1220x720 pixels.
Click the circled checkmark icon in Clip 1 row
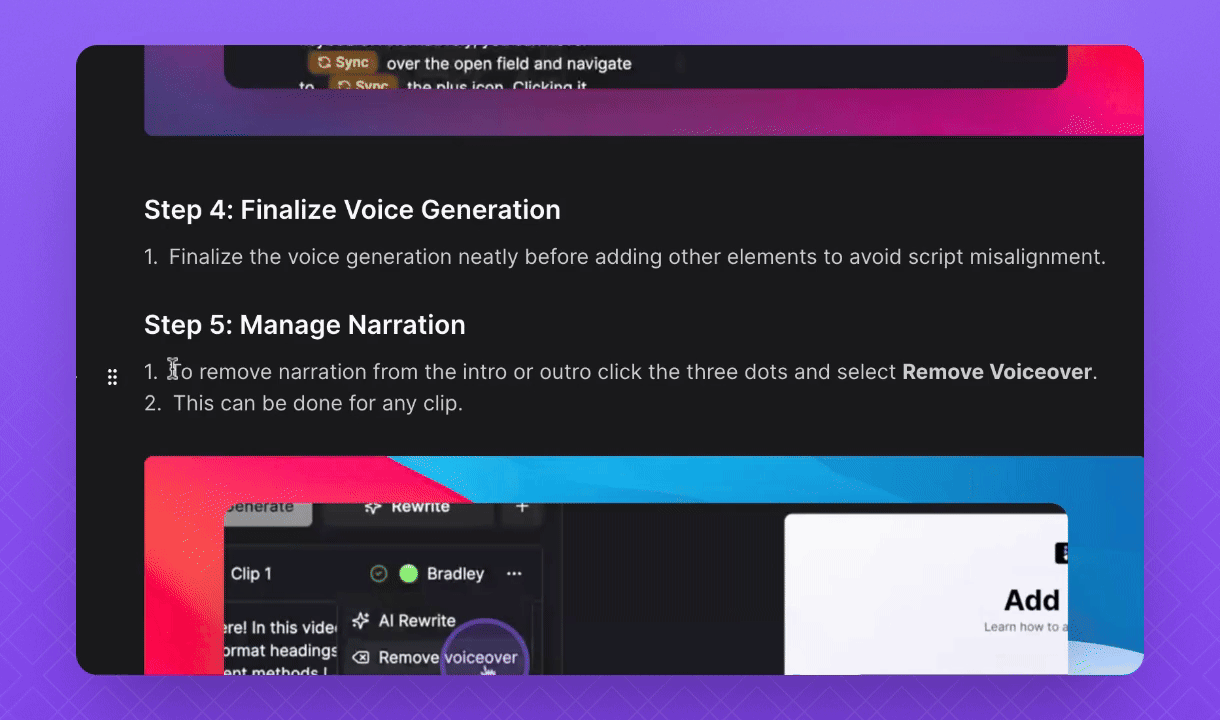click(x=378, y=574)
